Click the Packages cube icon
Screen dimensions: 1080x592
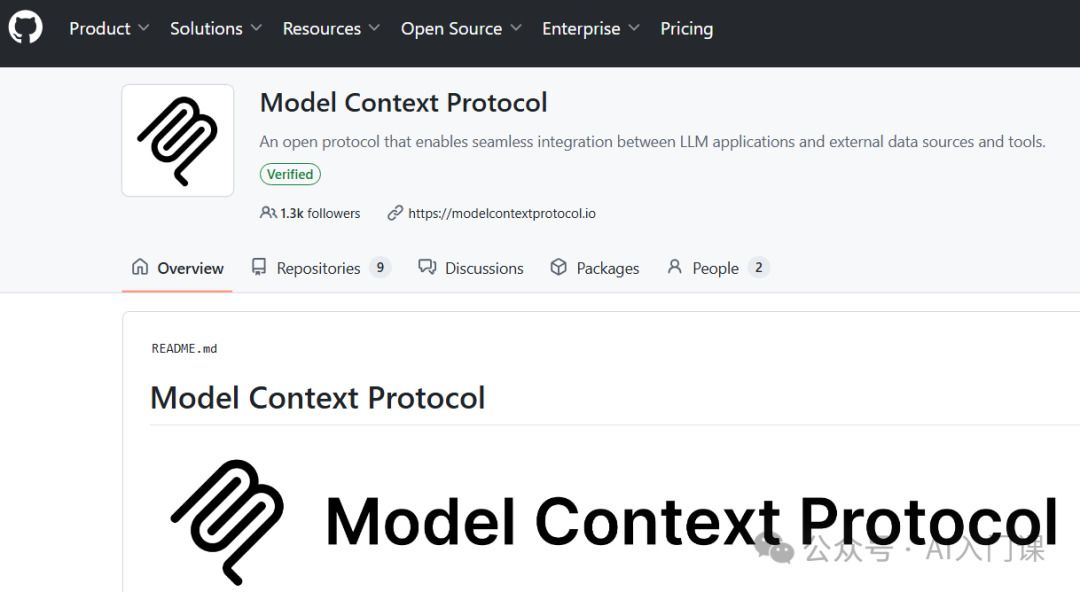(x=559, y=267)
